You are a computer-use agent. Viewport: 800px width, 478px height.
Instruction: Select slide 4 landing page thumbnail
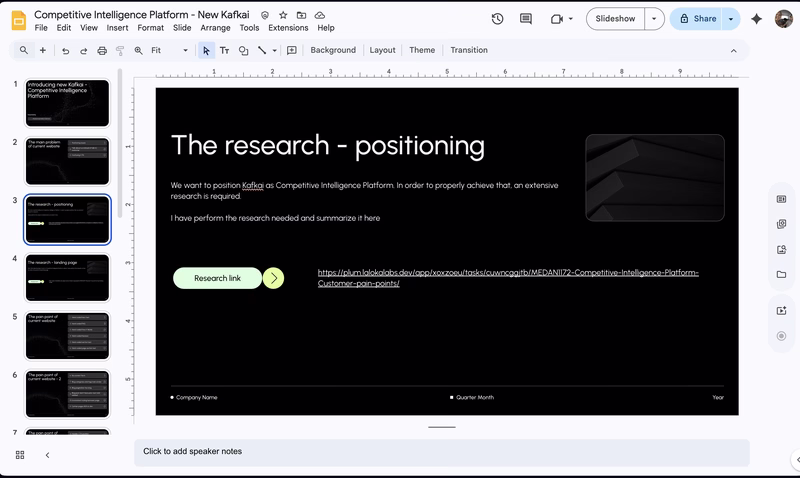coord(67,278)
